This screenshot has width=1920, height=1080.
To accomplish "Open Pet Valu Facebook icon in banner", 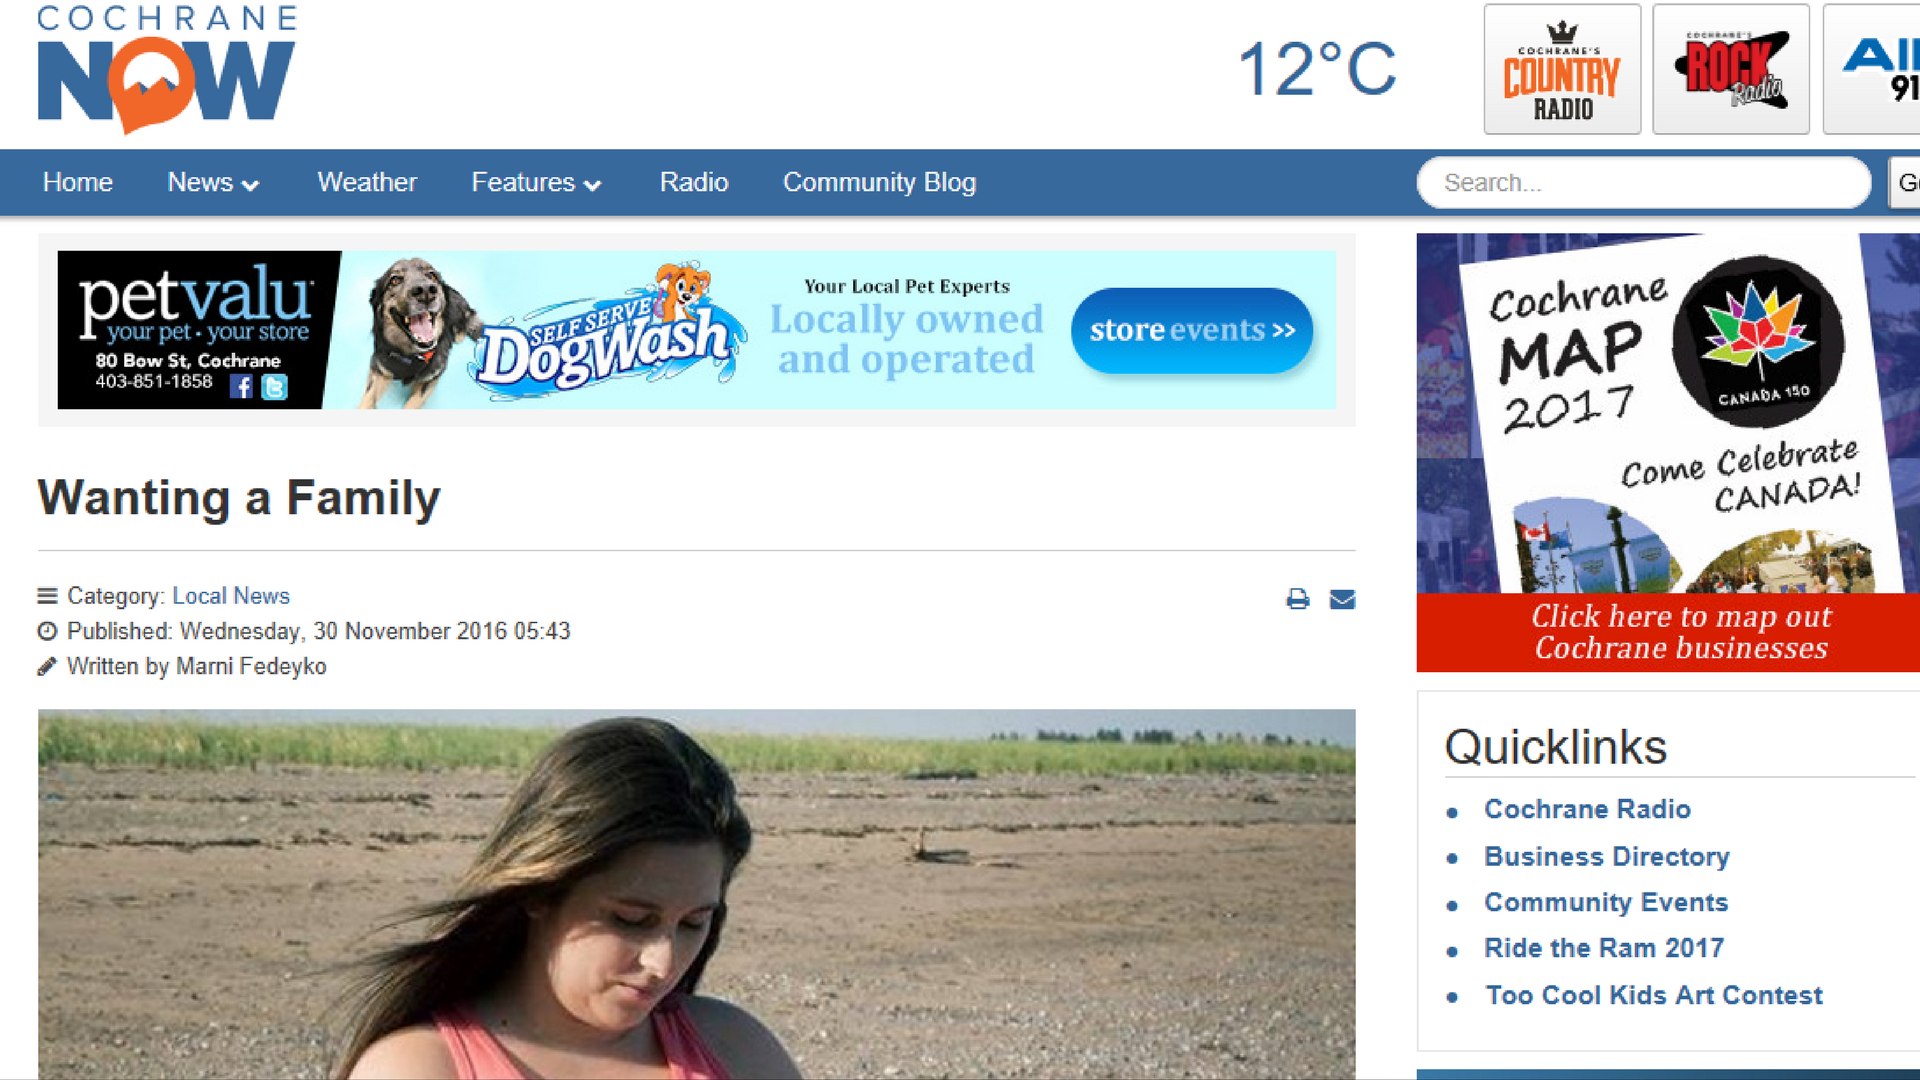I will [241, 386].
